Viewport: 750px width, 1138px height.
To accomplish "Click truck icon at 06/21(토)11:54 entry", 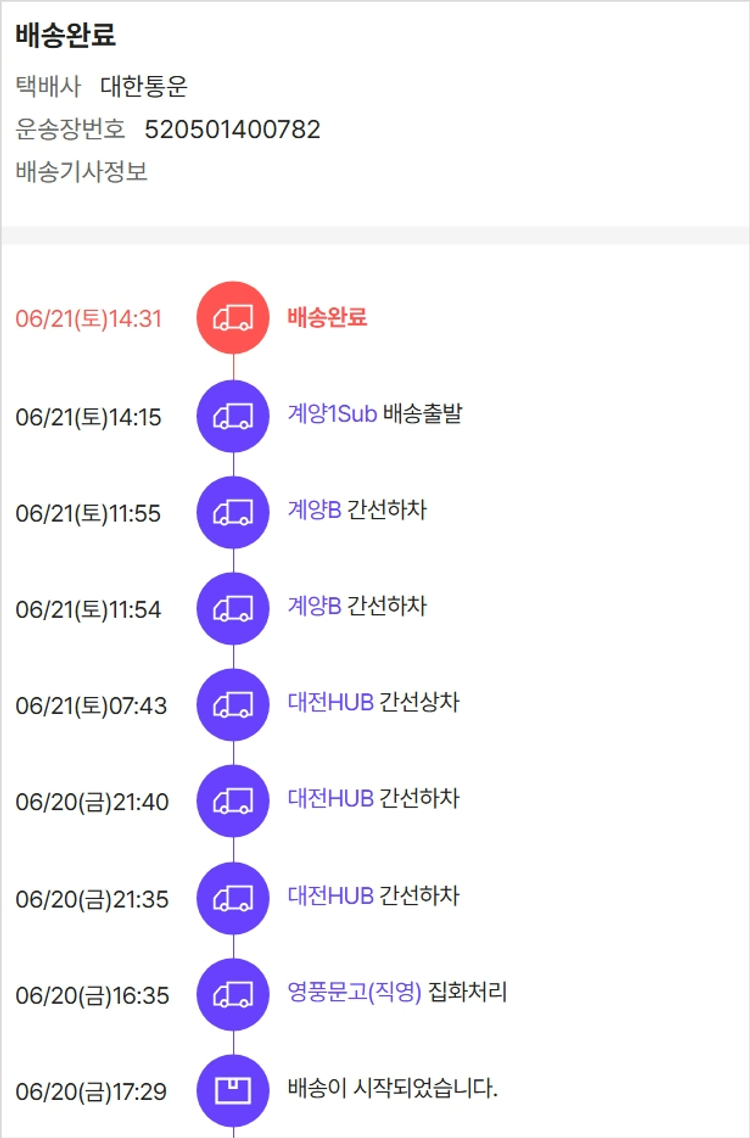I will pos(233,608).
